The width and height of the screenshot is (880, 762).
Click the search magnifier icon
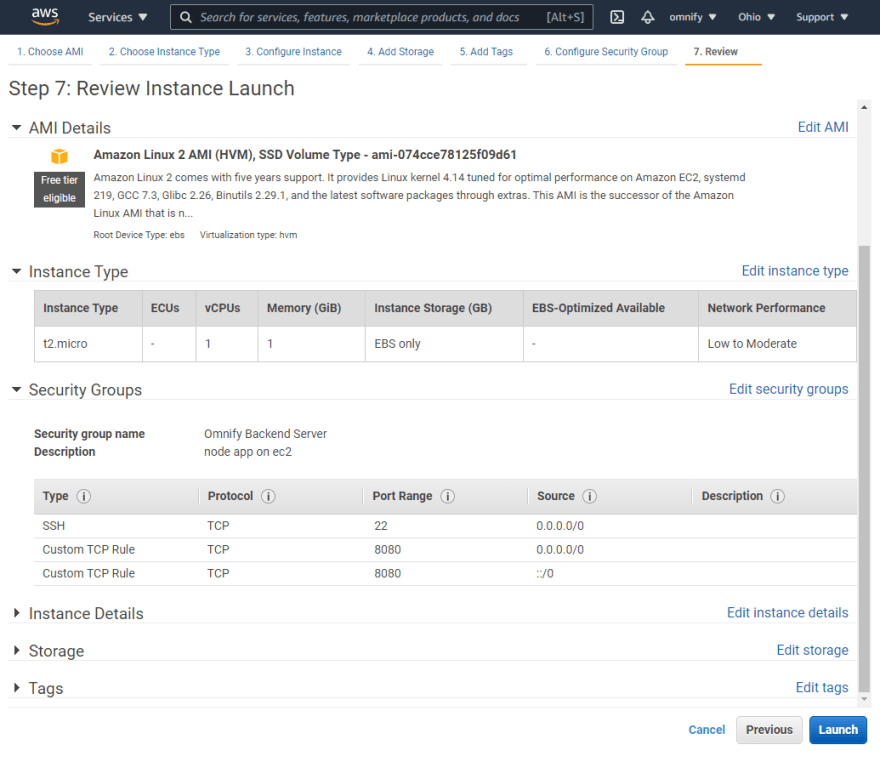coord(186,17)
